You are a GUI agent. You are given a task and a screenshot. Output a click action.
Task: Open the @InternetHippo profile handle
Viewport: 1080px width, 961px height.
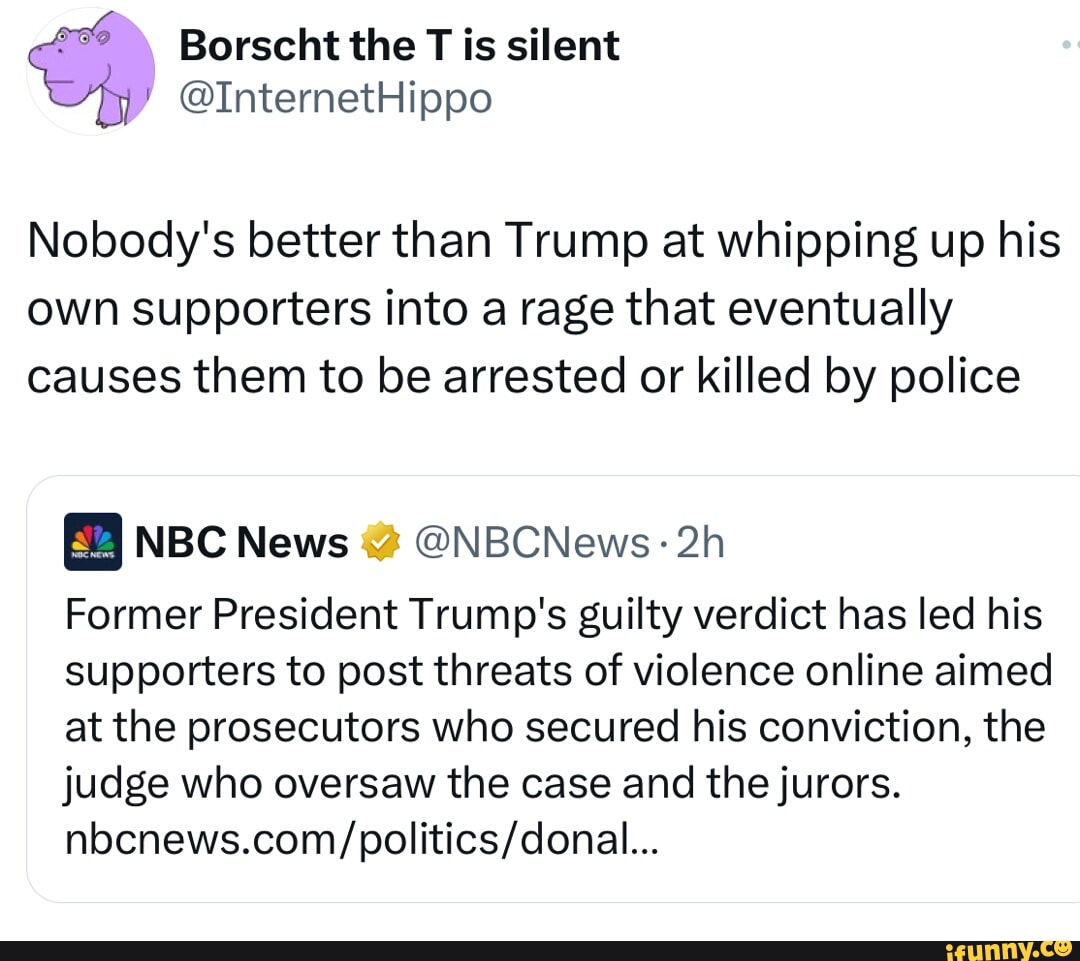(x=336, y=99)
